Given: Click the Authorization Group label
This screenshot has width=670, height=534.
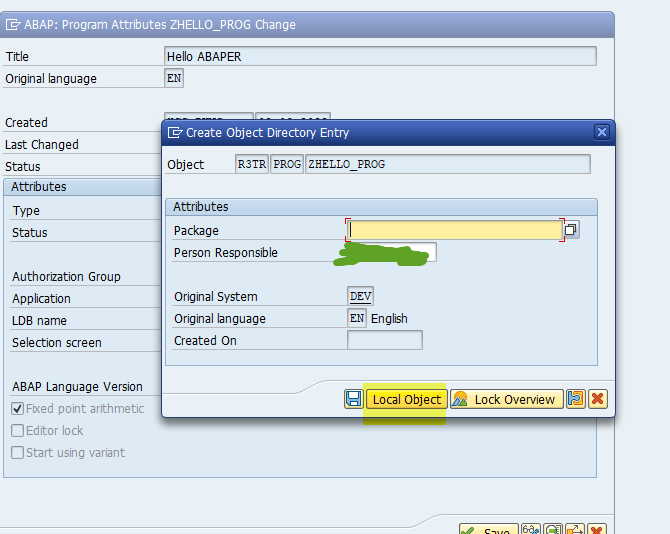Looking at the screenshot, I should [x=66, y=276].
